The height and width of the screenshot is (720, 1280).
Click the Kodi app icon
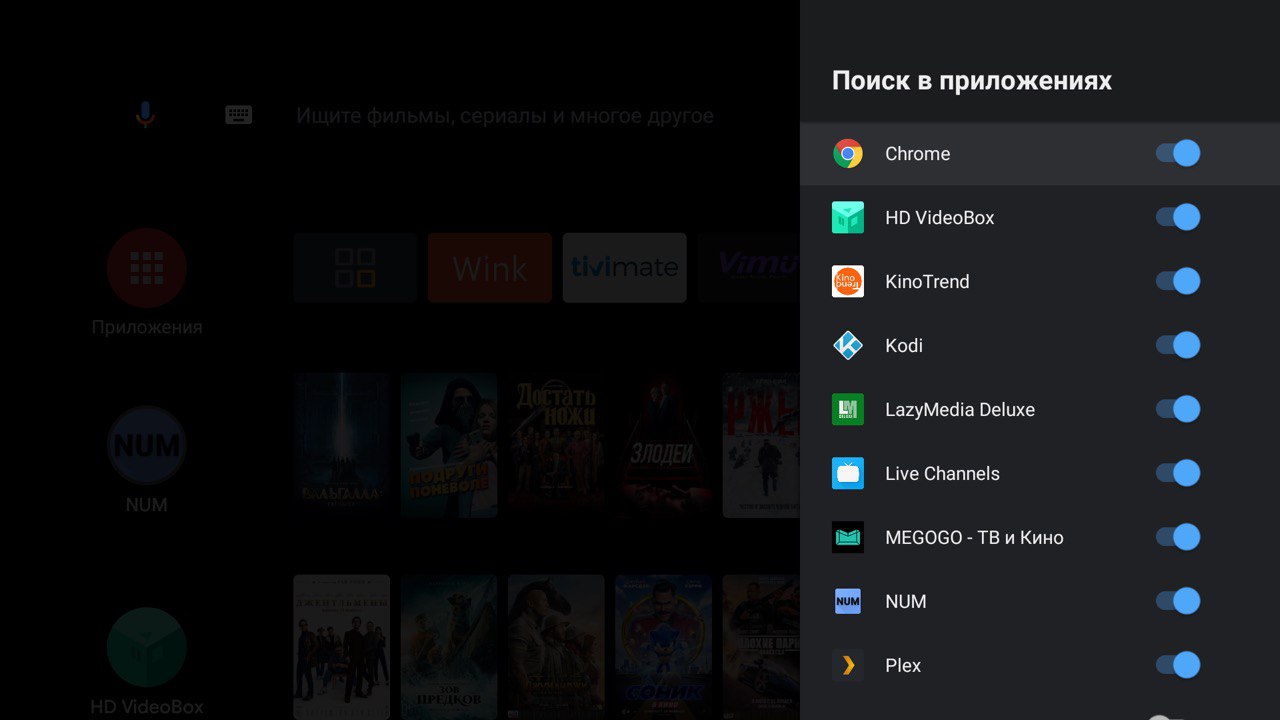coord(848,346)
